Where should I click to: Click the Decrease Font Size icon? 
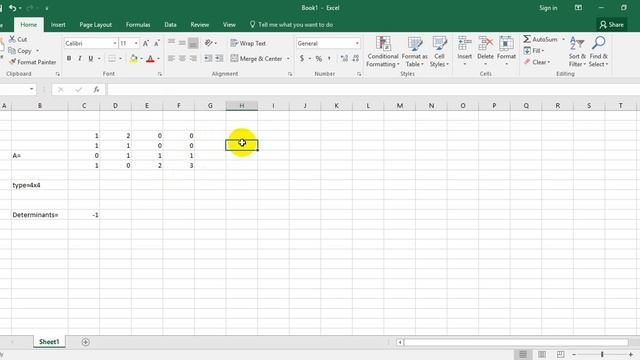point(157,43)
